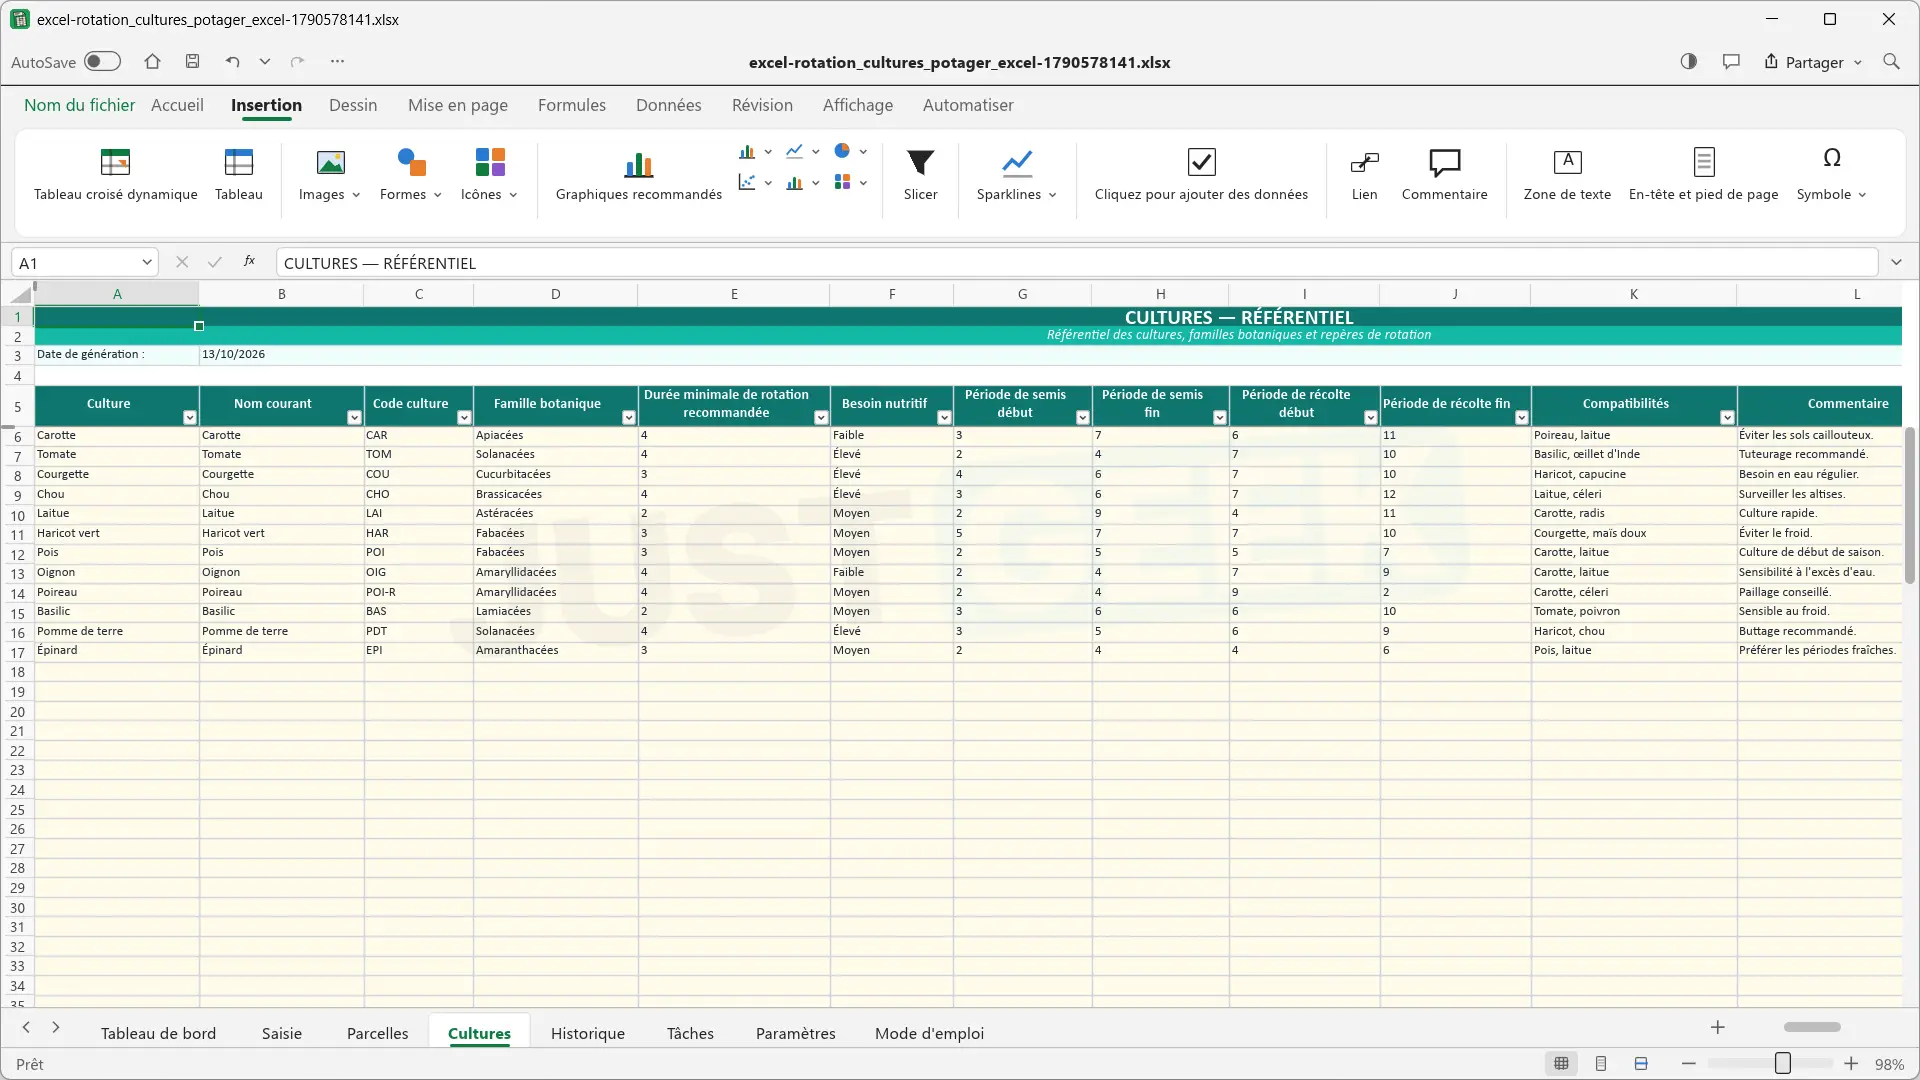Open the Name Box dropdown arrow
The height and width of the screenshot is (1080, 1920).
(x=147, y=263)
